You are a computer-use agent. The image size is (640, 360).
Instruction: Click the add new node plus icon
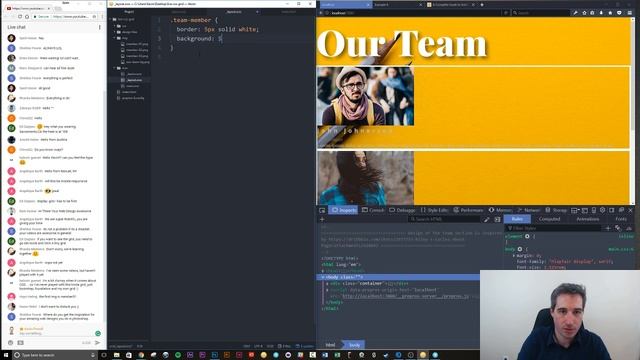tap(322, 219)
